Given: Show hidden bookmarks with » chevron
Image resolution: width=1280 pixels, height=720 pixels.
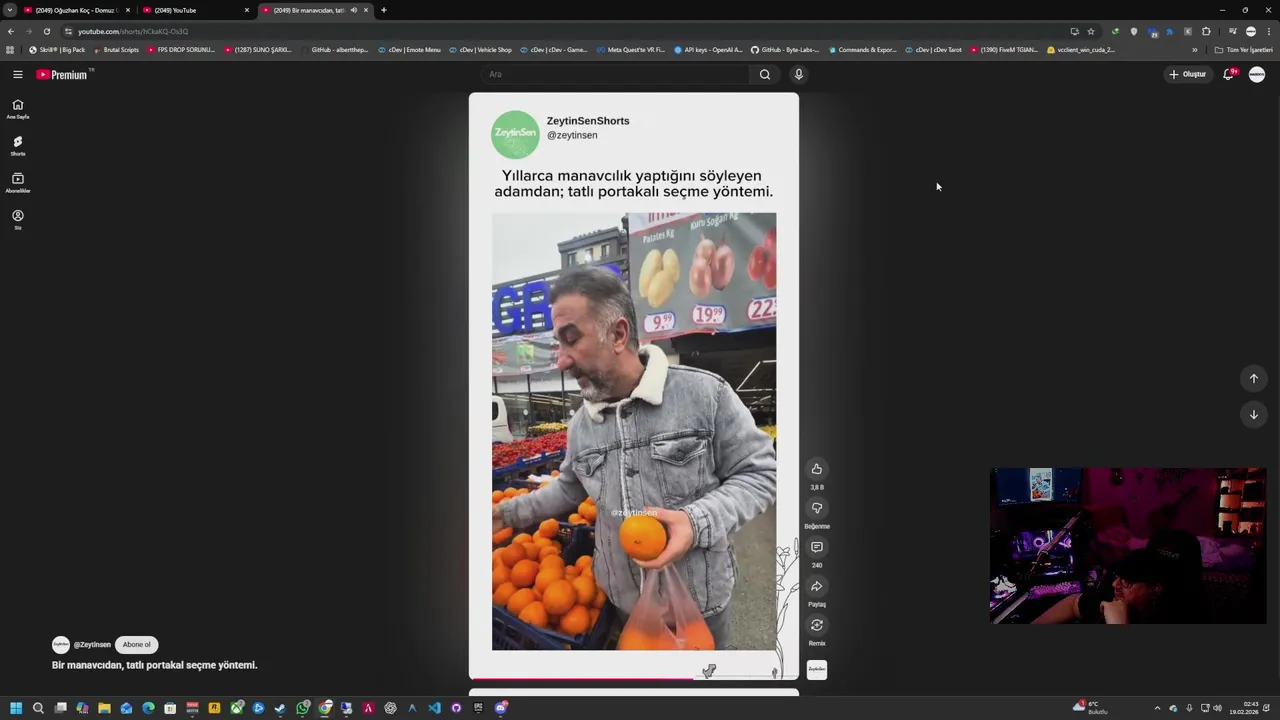Looking at the screenshot, I should pos(1194,50).
